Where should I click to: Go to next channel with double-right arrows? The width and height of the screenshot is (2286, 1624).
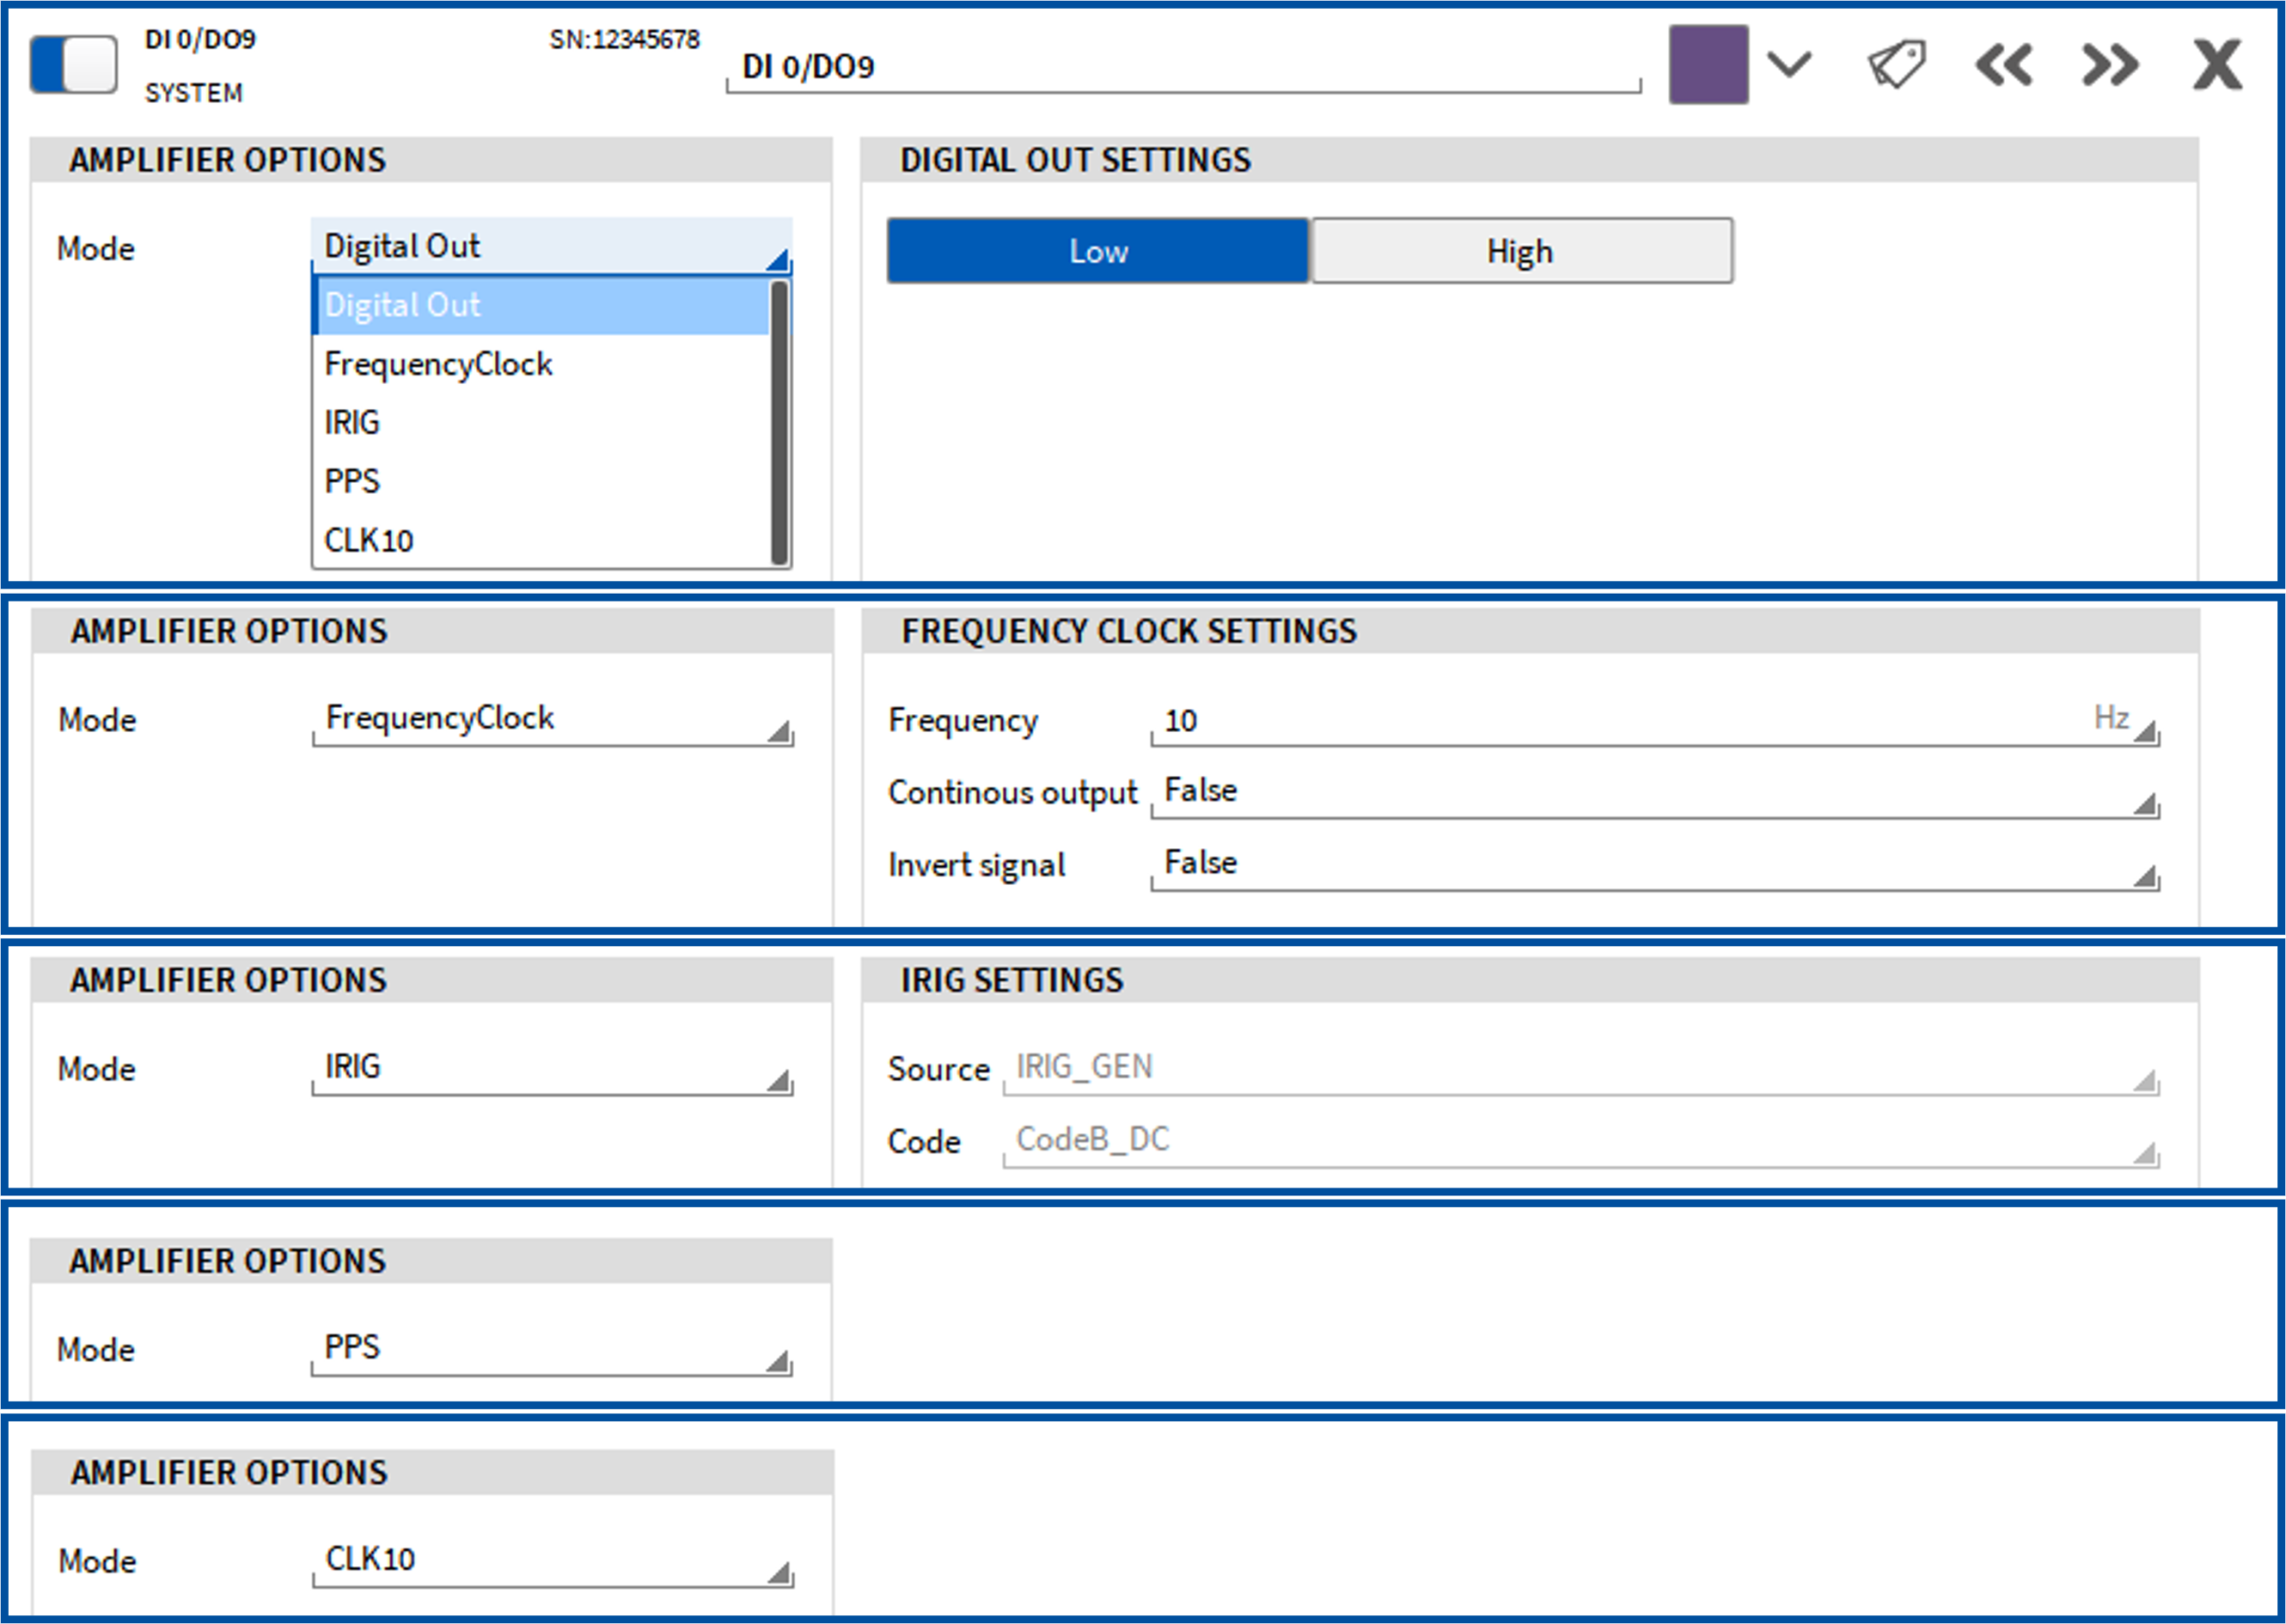click(2110, 66)
